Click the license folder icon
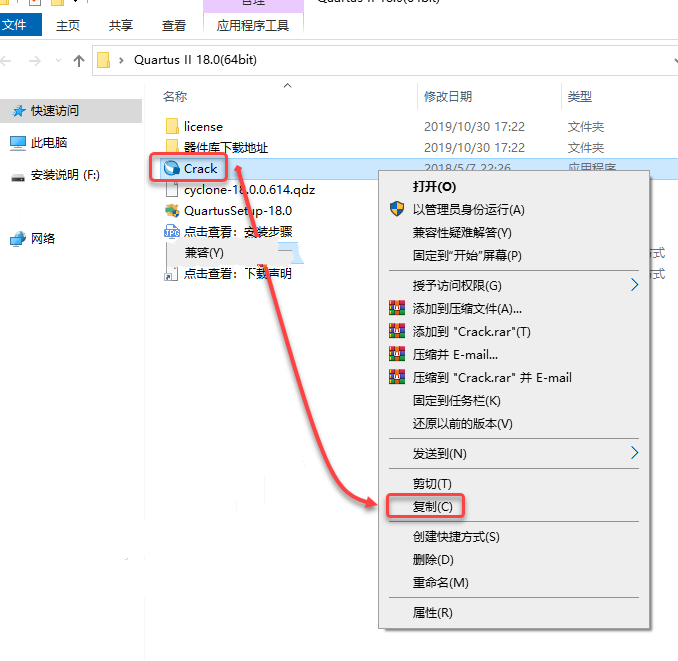678x661 pixels. coord(172,126)
